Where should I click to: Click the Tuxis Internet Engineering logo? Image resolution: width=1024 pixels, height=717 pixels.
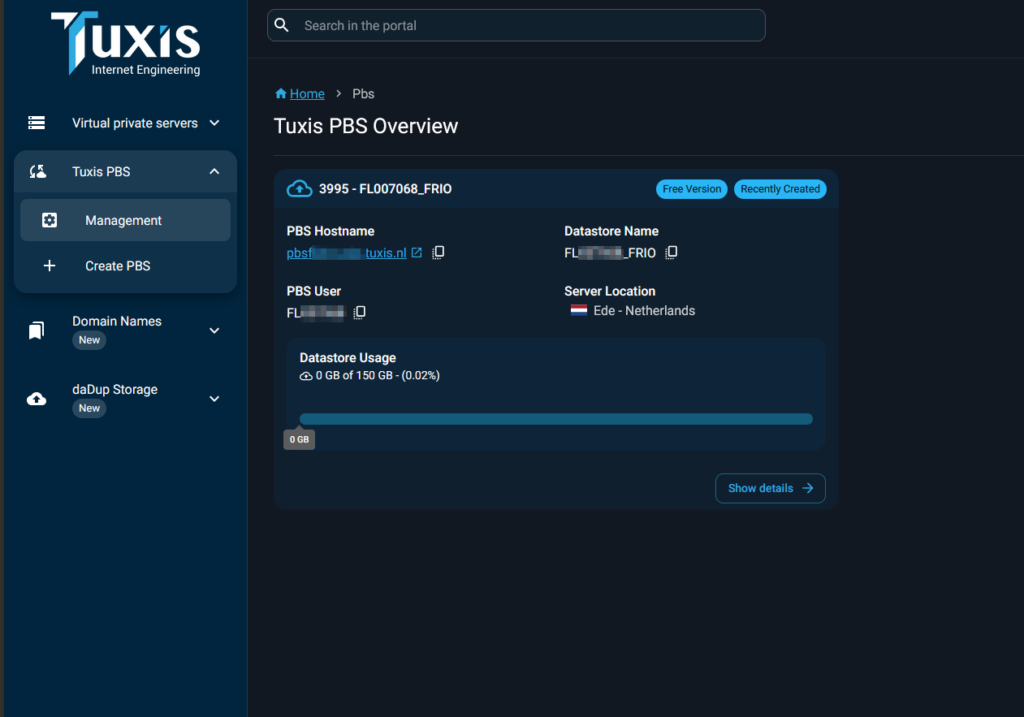(126, 44)
